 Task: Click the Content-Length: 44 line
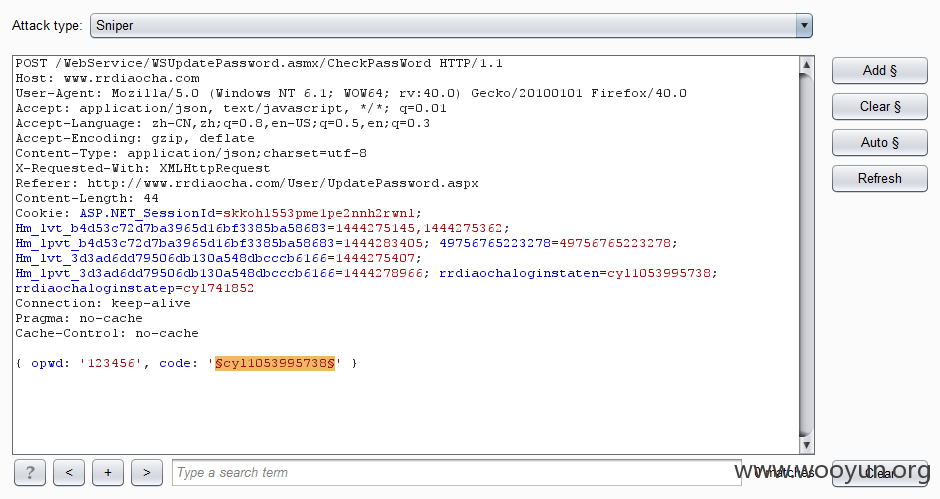pyautogui.click(x=87, y=199)
